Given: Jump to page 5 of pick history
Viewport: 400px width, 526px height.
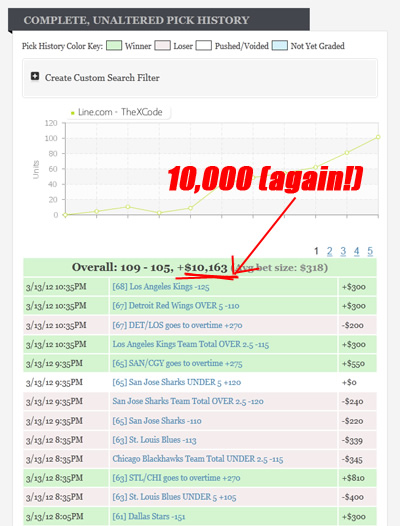Looking at the screenshot, I should [370, 251].
